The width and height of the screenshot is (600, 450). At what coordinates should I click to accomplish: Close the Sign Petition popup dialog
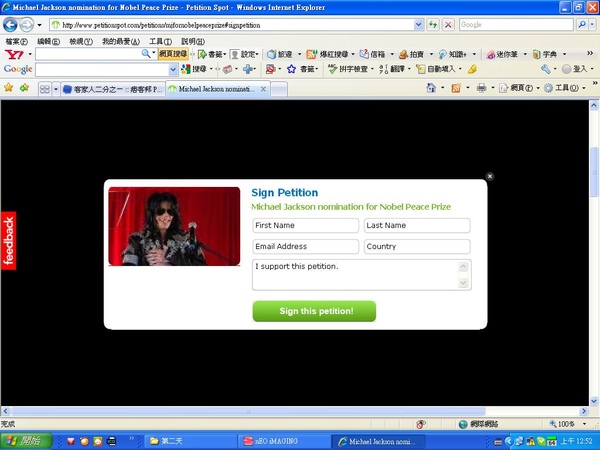coord(489,176)
